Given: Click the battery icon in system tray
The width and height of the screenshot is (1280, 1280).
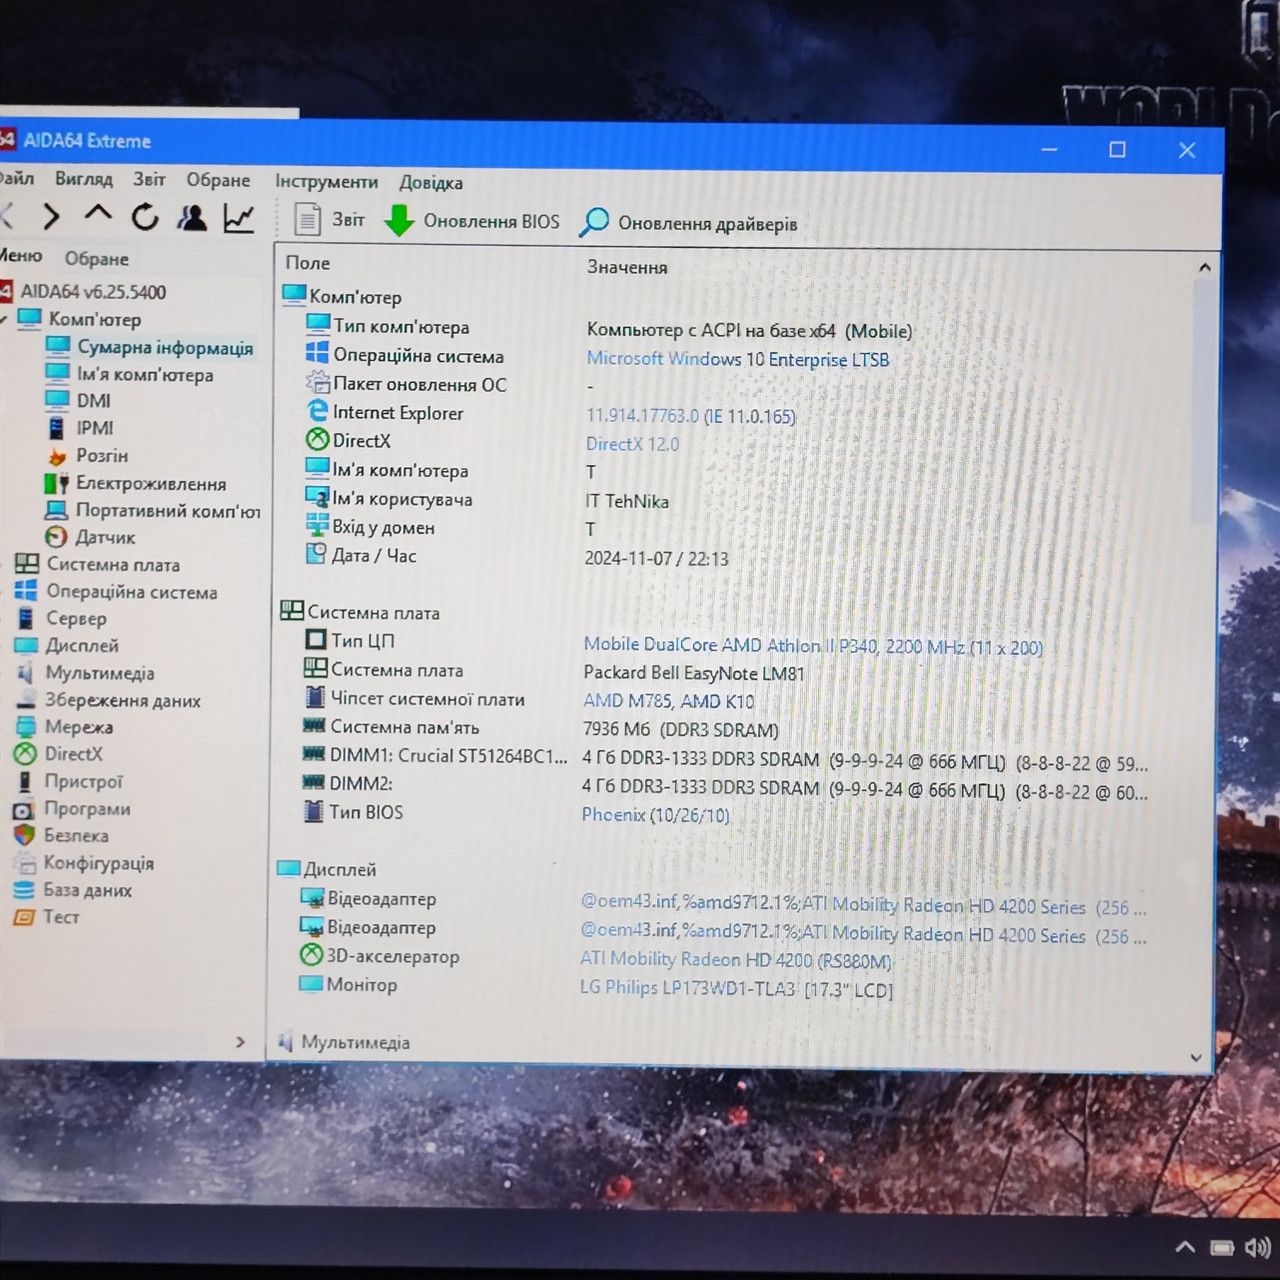Looking at the screenshot, I should 1221,1247.
